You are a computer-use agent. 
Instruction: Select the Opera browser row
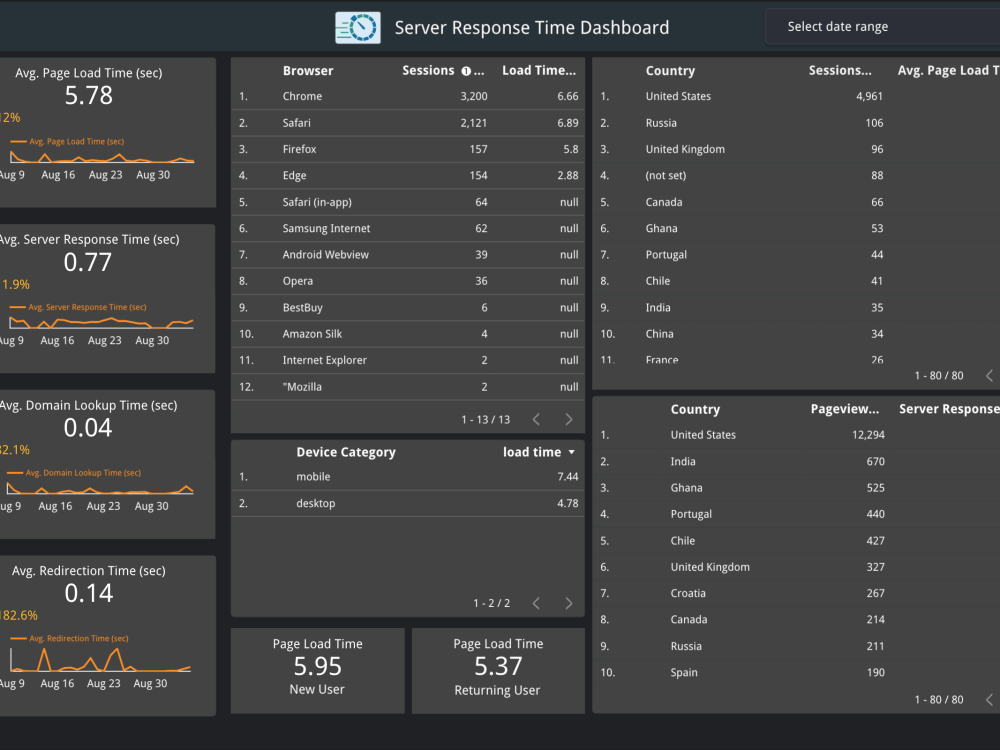tap(408, 281)
